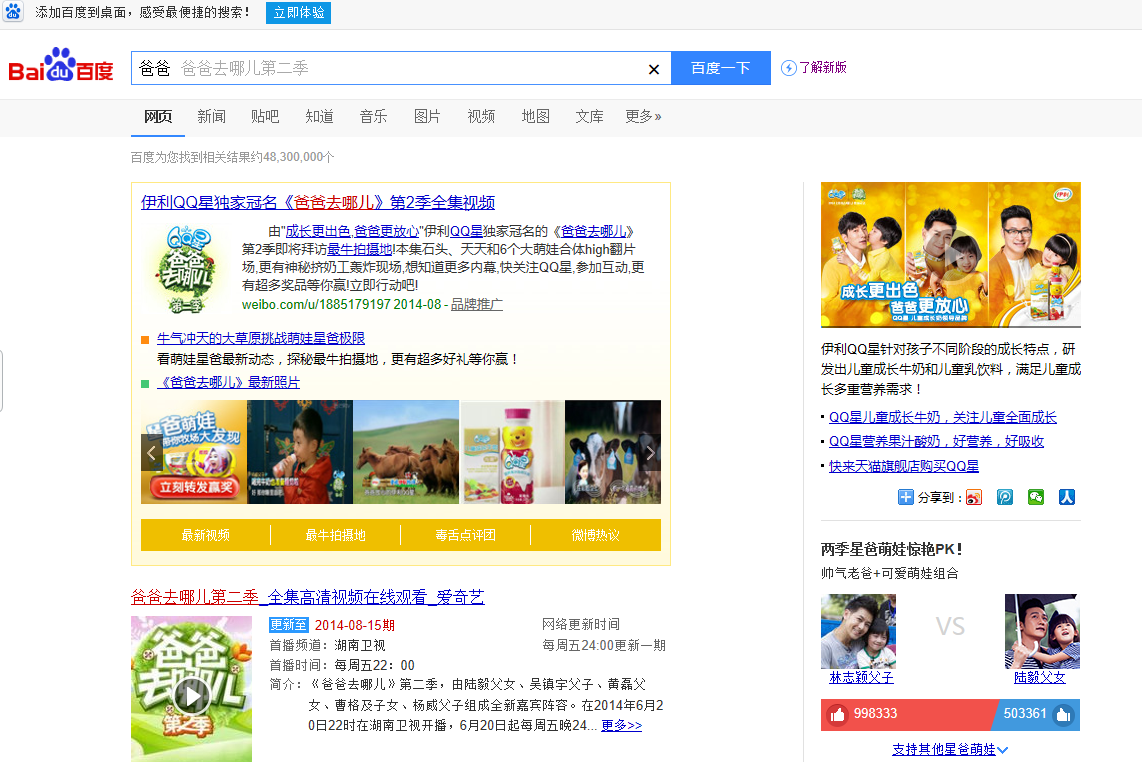Click next arrow on photo carousel
The height and width of the screenshot is (762, 1142).
(x=650, y=452)
